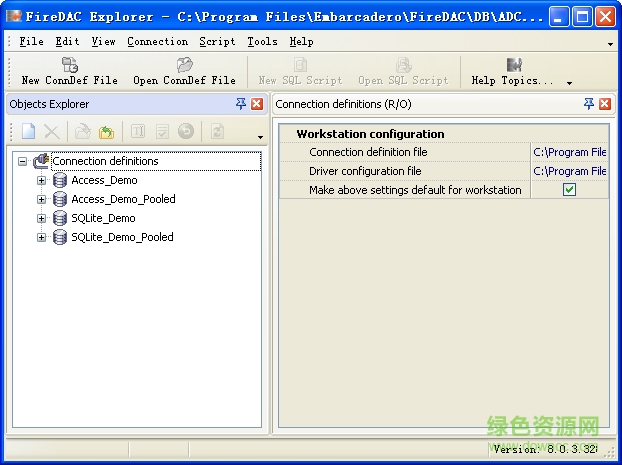Select the SQLite_Demo connection label
The image size is (622, 465).
(x=103, y=218)
